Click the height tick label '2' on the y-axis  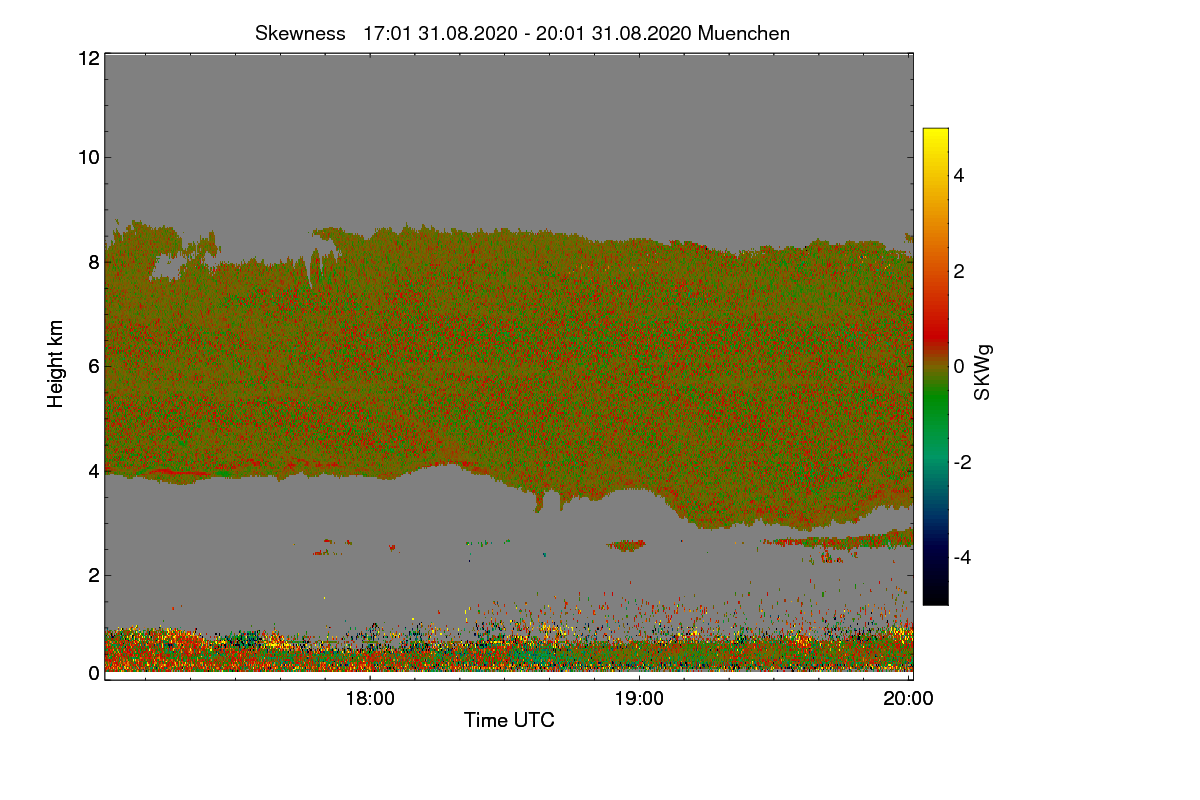coord(93,574)
